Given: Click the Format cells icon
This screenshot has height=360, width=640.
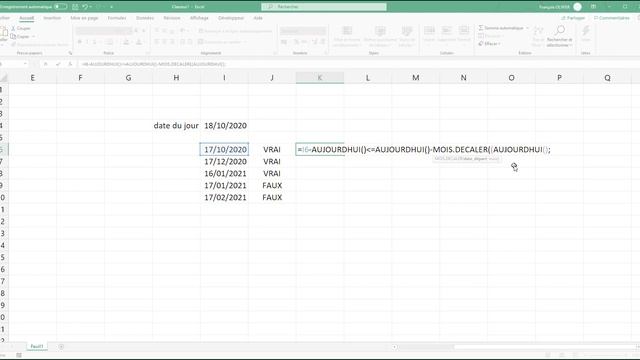Looking at the screenshot, I should (464, 31).
